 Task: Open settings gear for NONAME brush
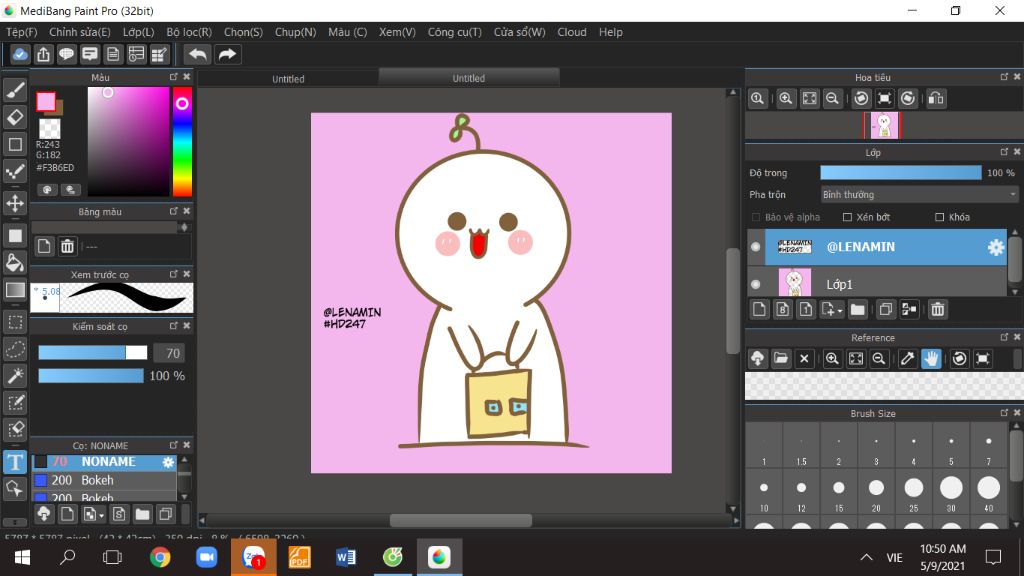point(168,462)
